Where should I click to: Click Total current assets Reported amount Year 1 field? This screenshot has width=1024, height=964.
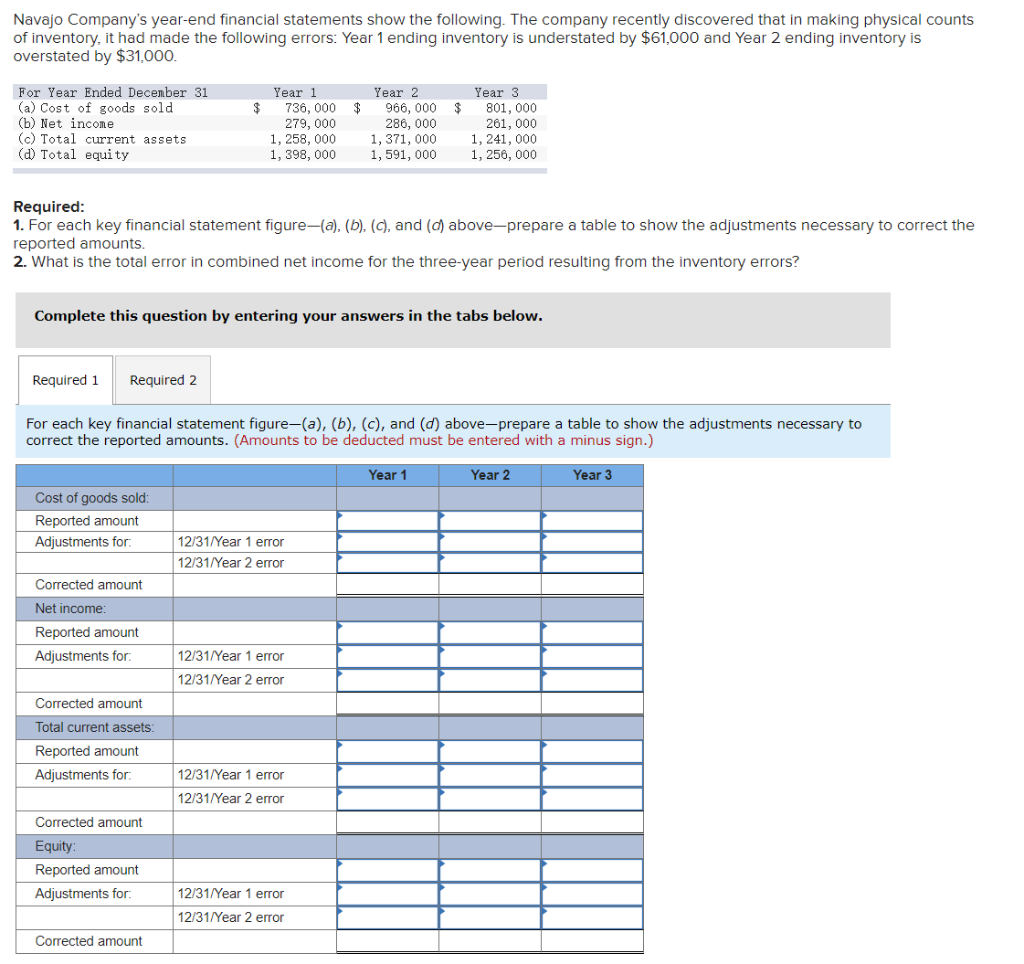click(x=388, y=752)
